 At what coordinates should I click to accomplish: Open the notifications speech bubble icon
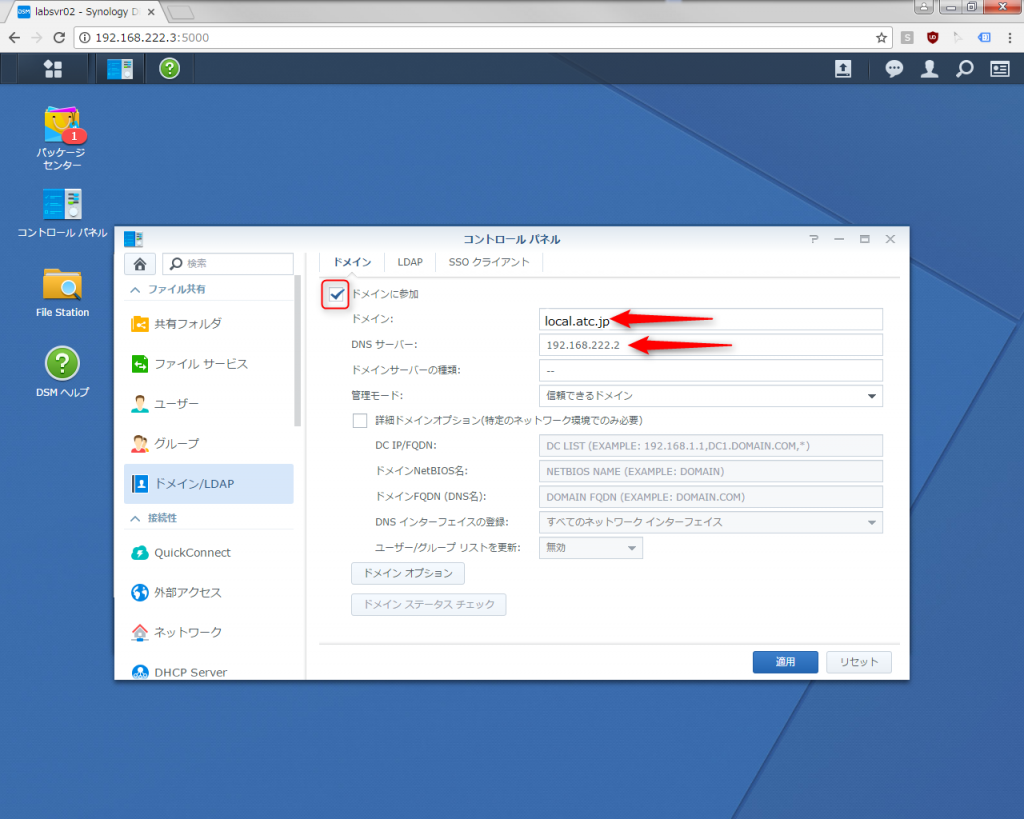click(894, 68)
